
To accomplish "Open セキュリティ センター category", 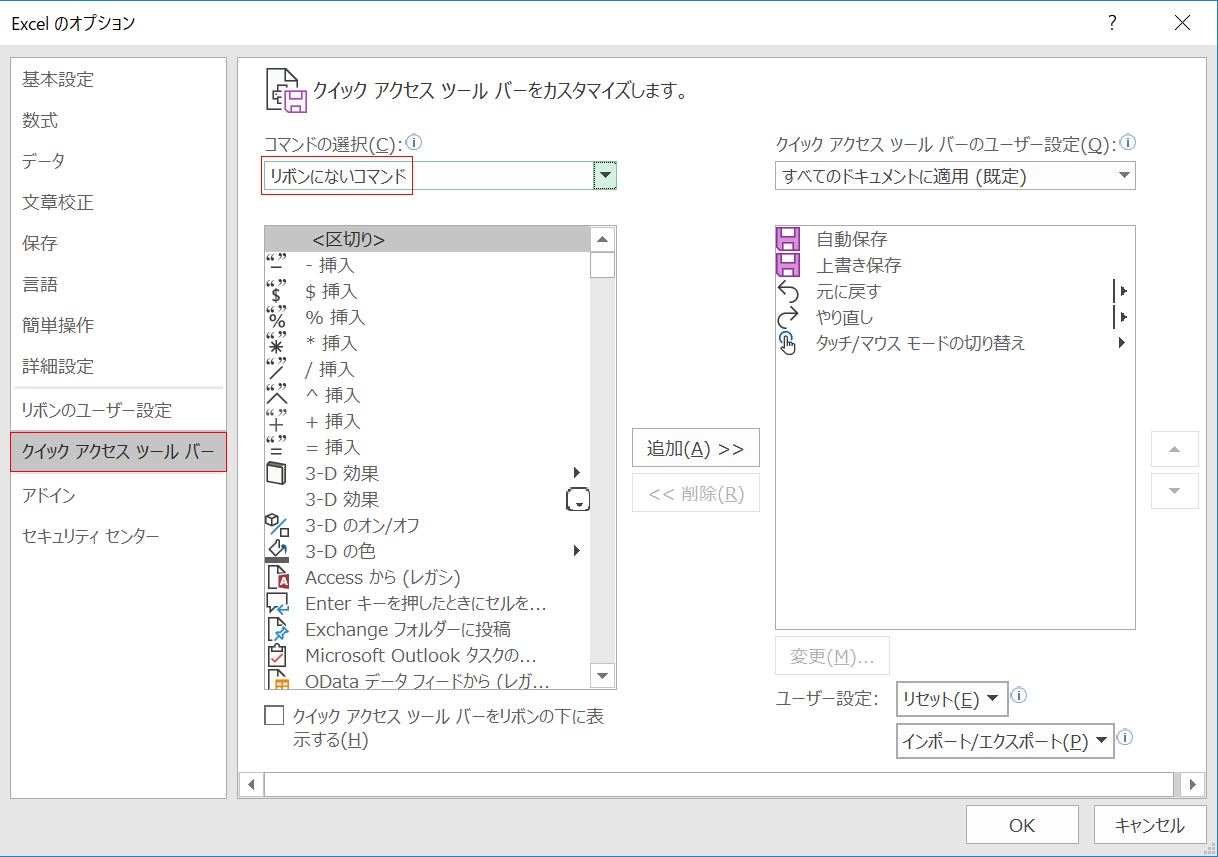I will 118,536.
